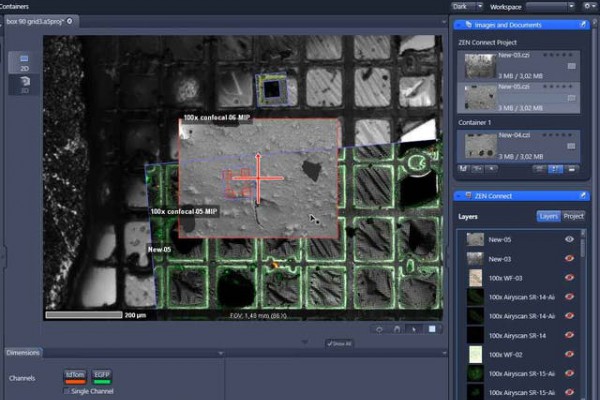Toggle visibility of the 100x WF-02 layer
The image size is (600, 400).
coord(569,354)
